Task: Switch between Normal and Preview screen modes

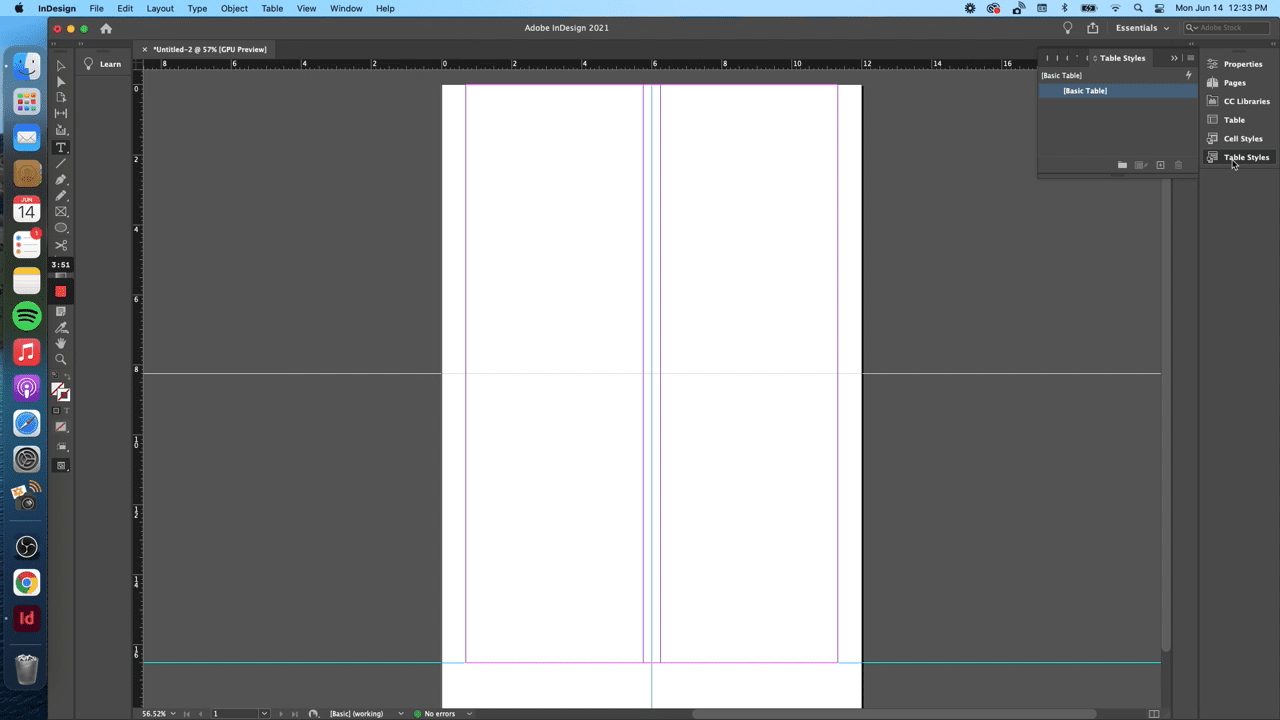Action: click(x=60, y=465)
